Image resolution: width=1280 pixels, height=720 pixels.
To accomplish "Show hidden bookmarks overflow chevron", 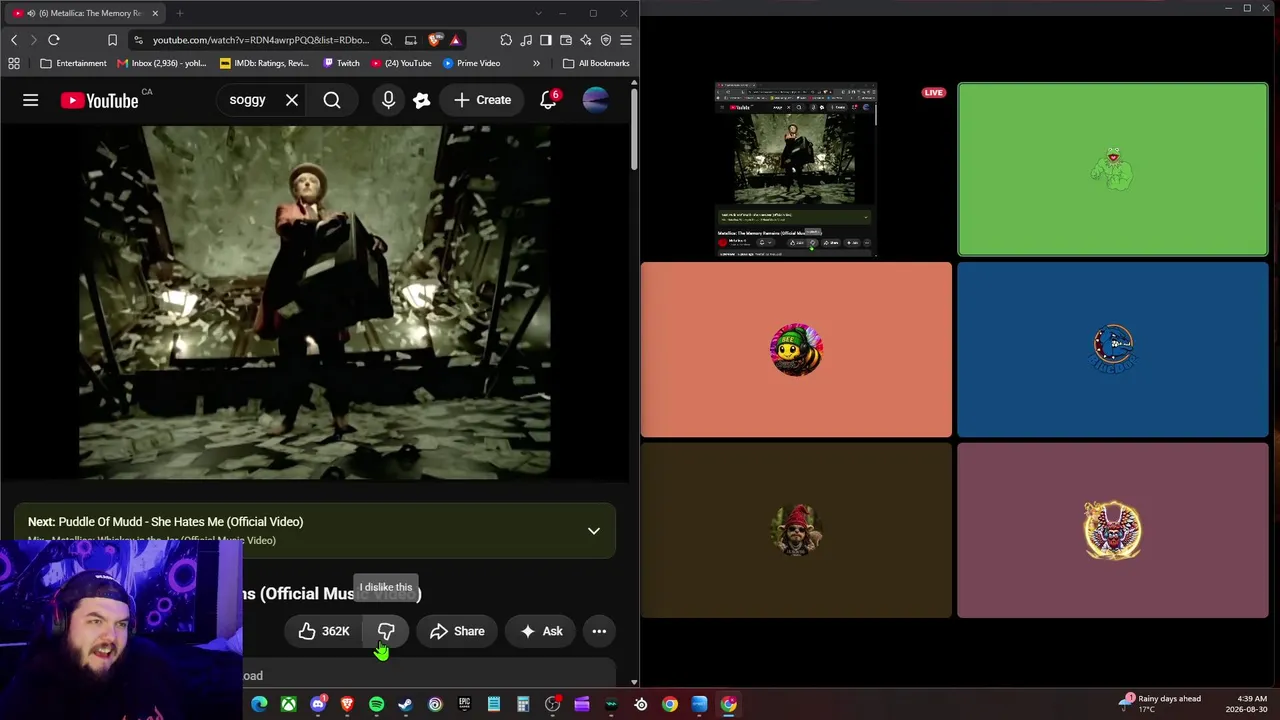I will point(536,63).
